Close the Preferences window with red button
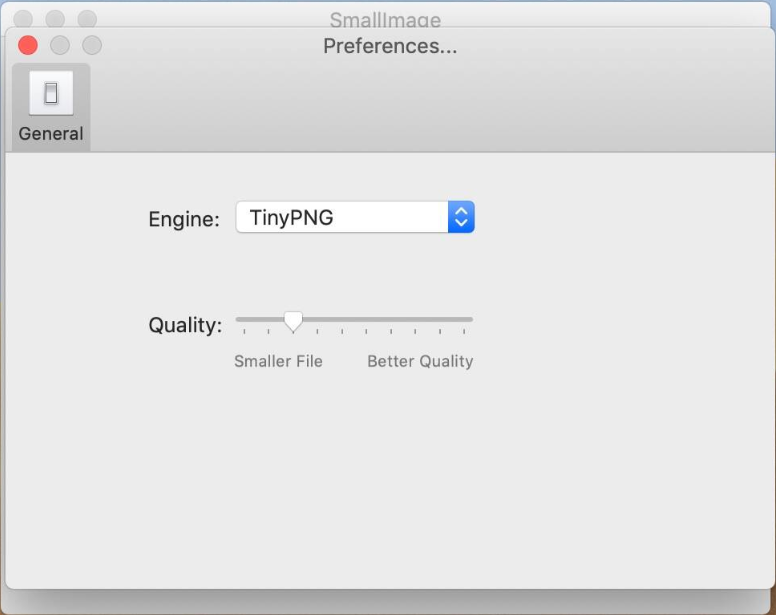Screen dimensions: 776x615 pyautogui.click(x=28, y=46)
